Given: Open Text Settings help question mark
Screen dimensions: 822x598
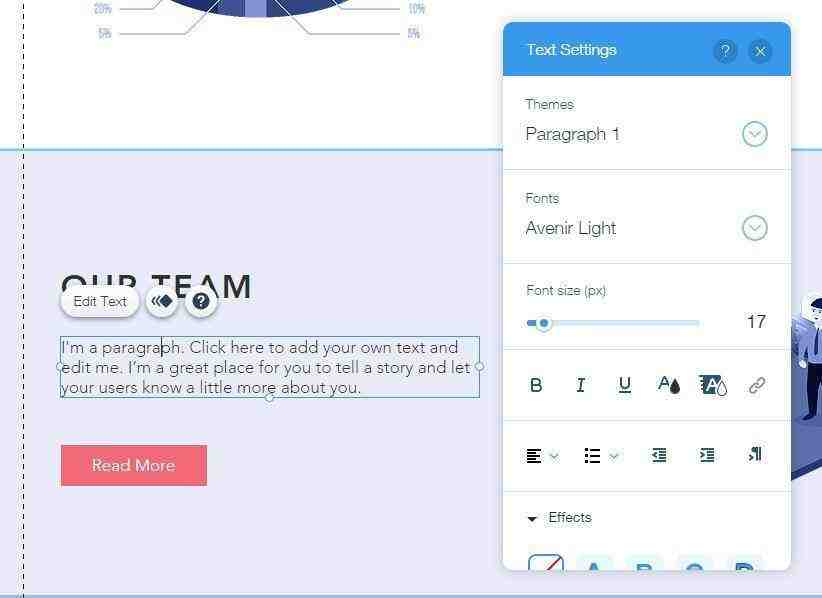Looking at the screenshot, I should (725, 51).
